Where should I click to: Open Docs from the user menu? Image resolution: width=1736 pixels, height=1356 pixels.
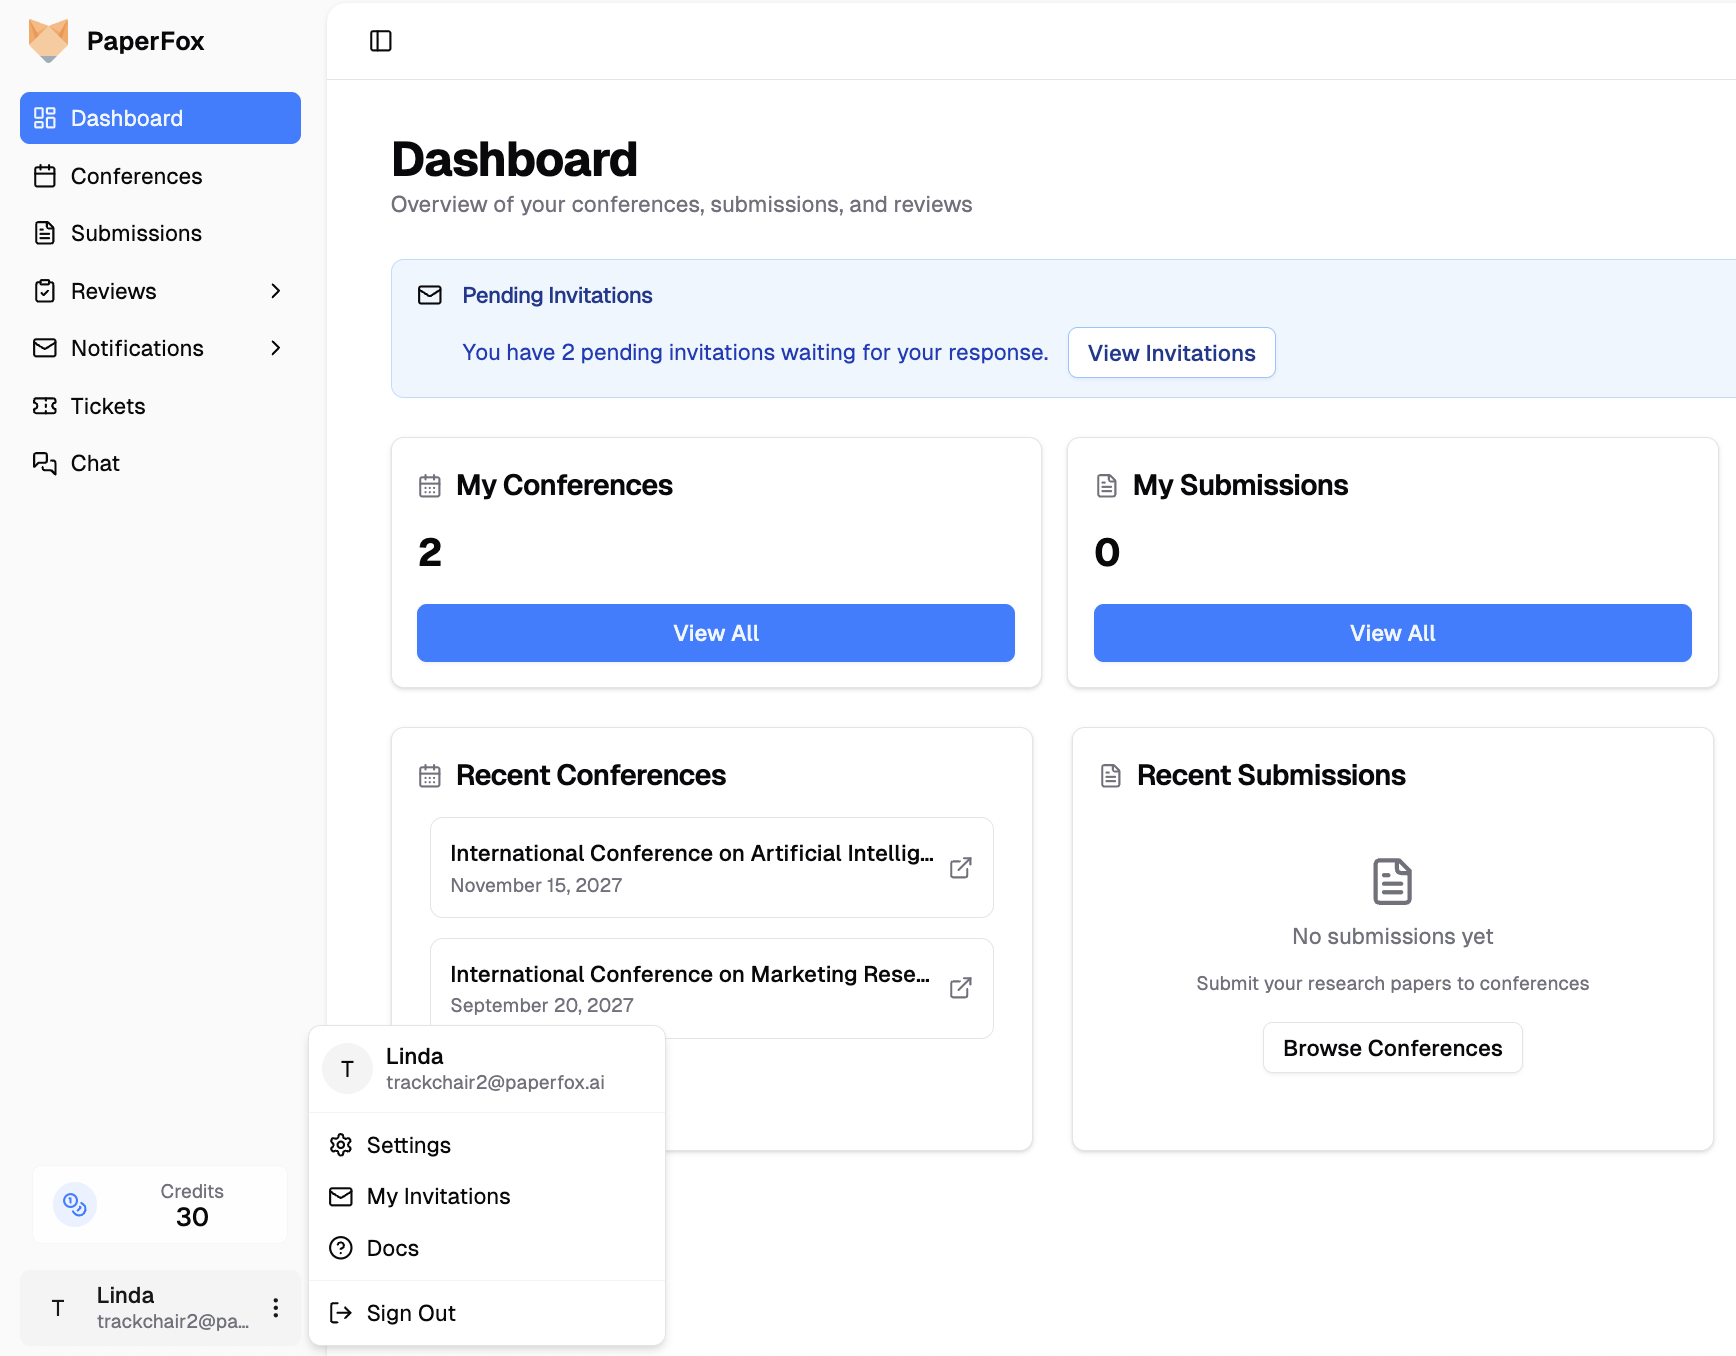[x=392, y=1248]
